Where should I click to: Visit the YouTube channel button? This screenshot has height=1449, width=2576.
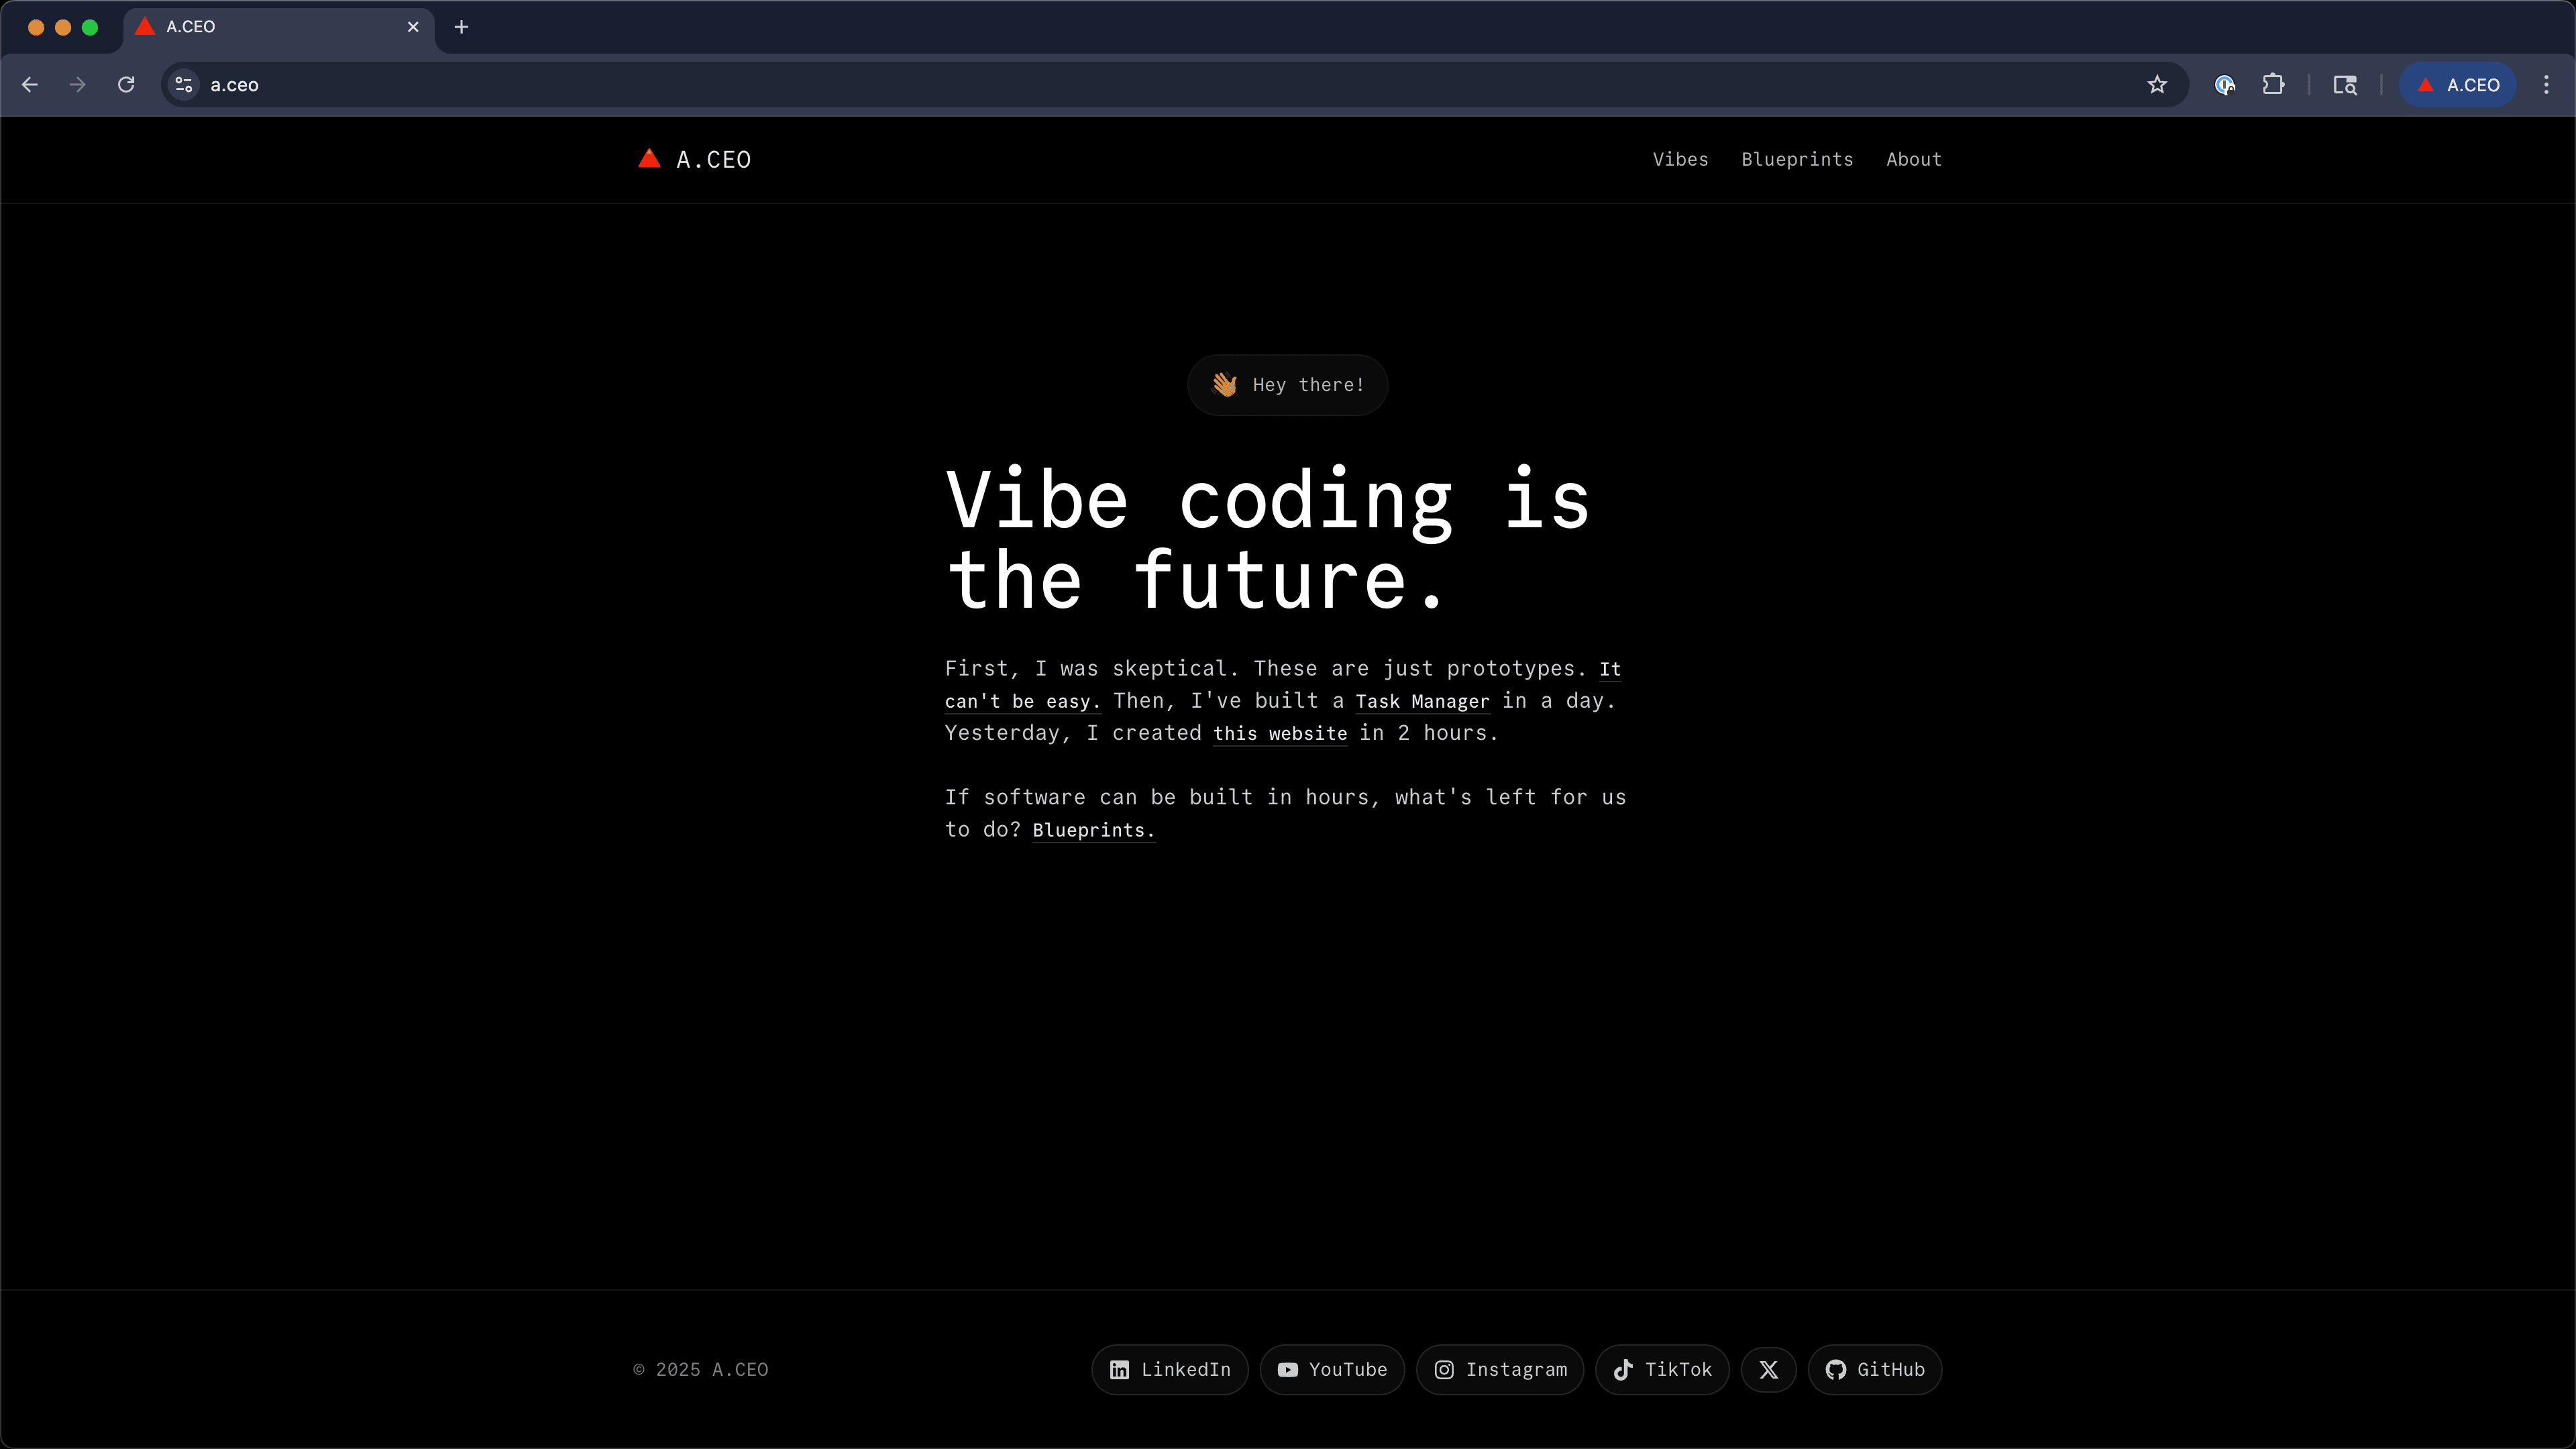(x=1332, y=1370)
